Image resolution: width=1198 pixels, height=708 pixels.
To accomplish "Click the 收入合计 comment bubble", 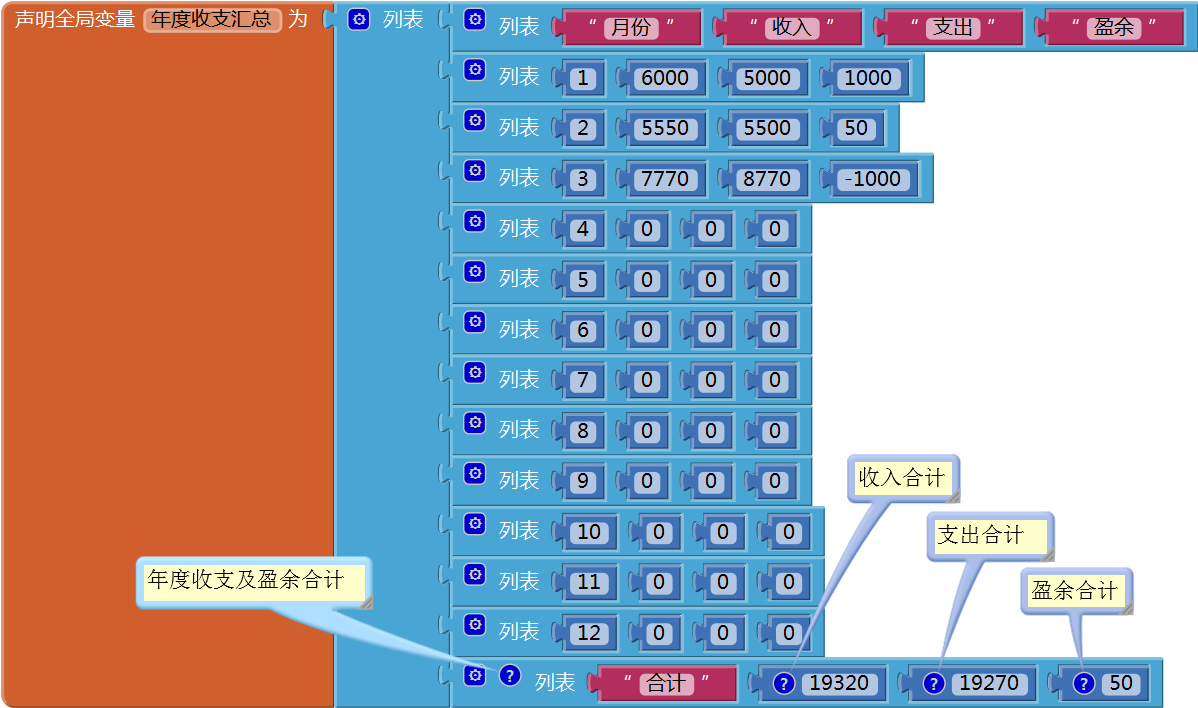I will pyautogui.click(x=903, y=478).
